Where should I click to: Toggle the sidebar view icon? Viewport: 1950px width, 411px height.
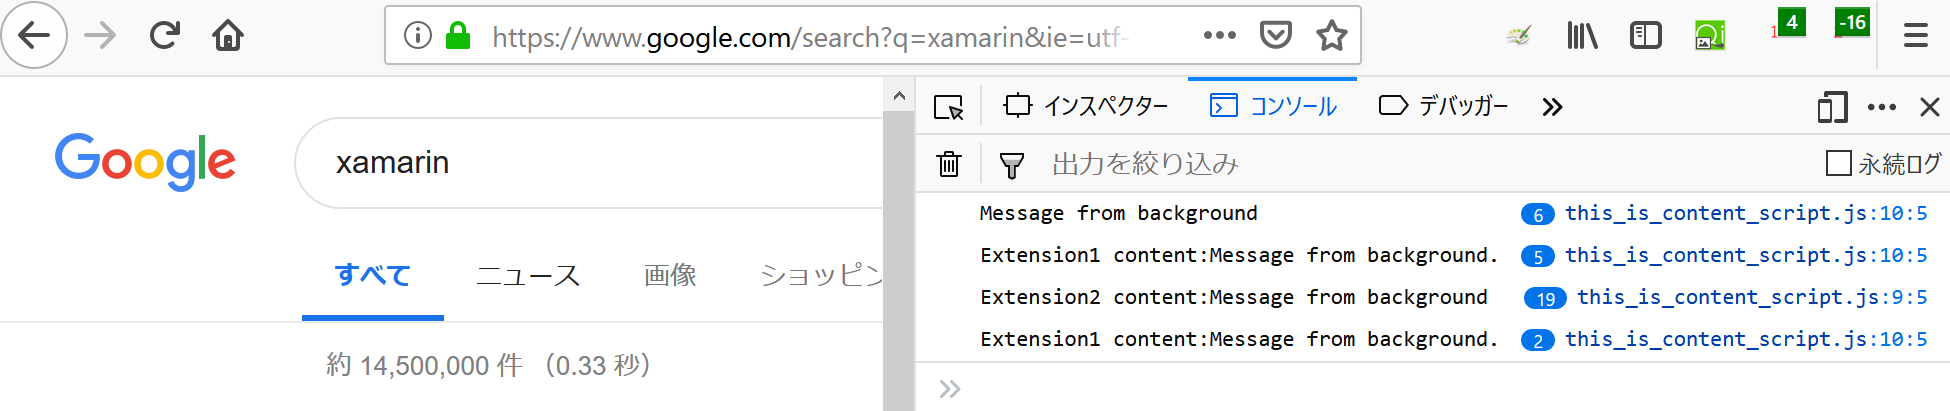tap(1645, 36)
